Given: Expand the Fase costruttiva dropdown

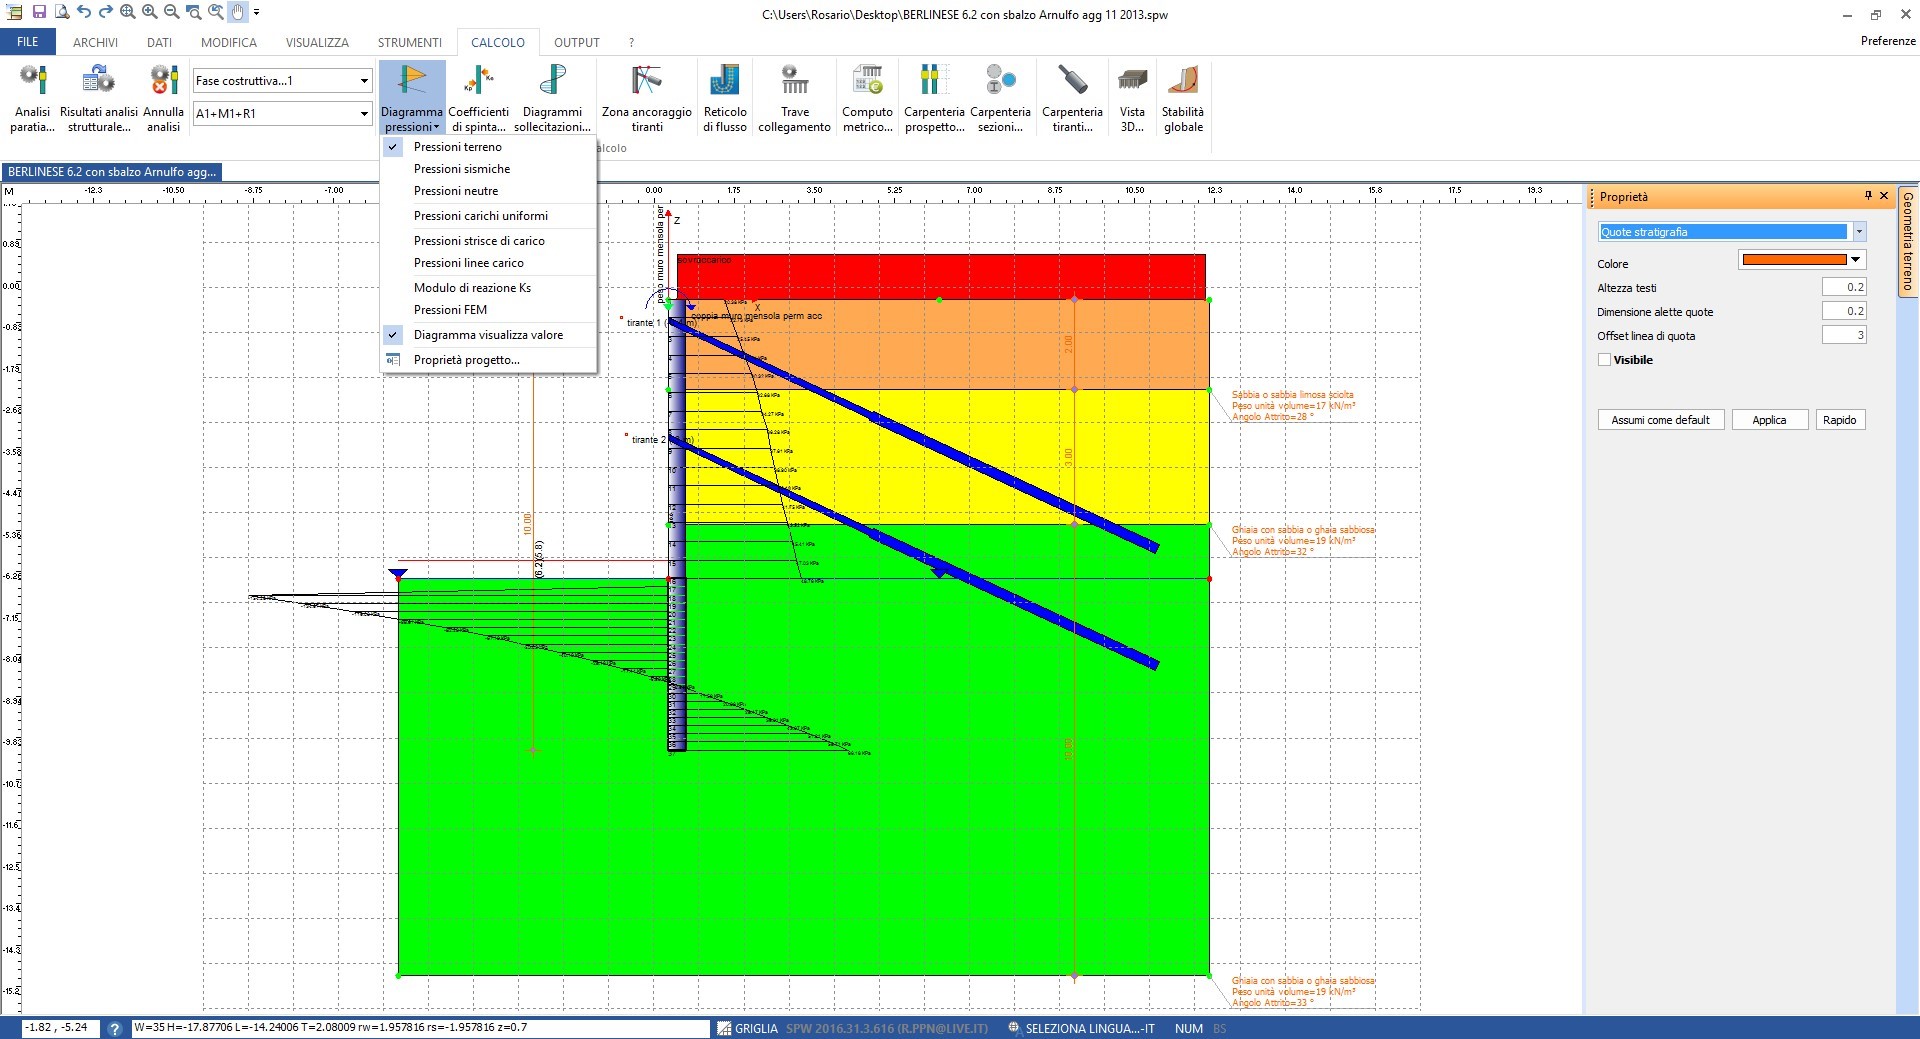Looking at the screenshot, I should (364, 81).
